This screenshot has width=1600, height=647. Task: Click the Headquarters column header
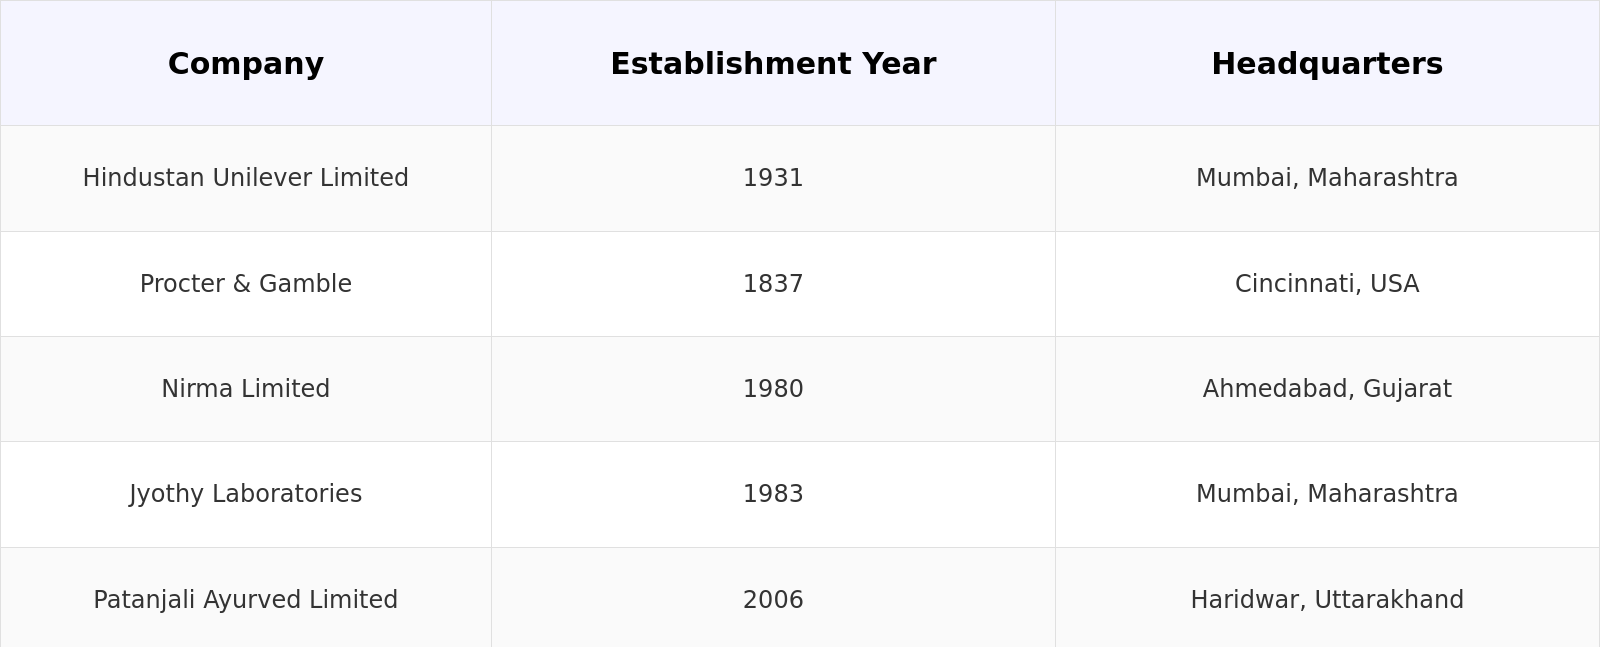[x=1327, y=64]
